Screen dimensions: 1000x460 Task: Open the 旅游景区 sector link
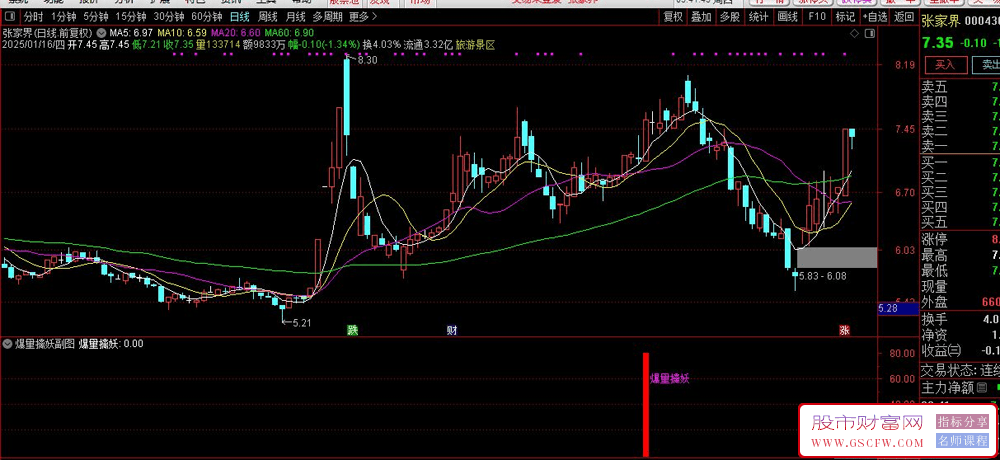[x=475, y=45]
